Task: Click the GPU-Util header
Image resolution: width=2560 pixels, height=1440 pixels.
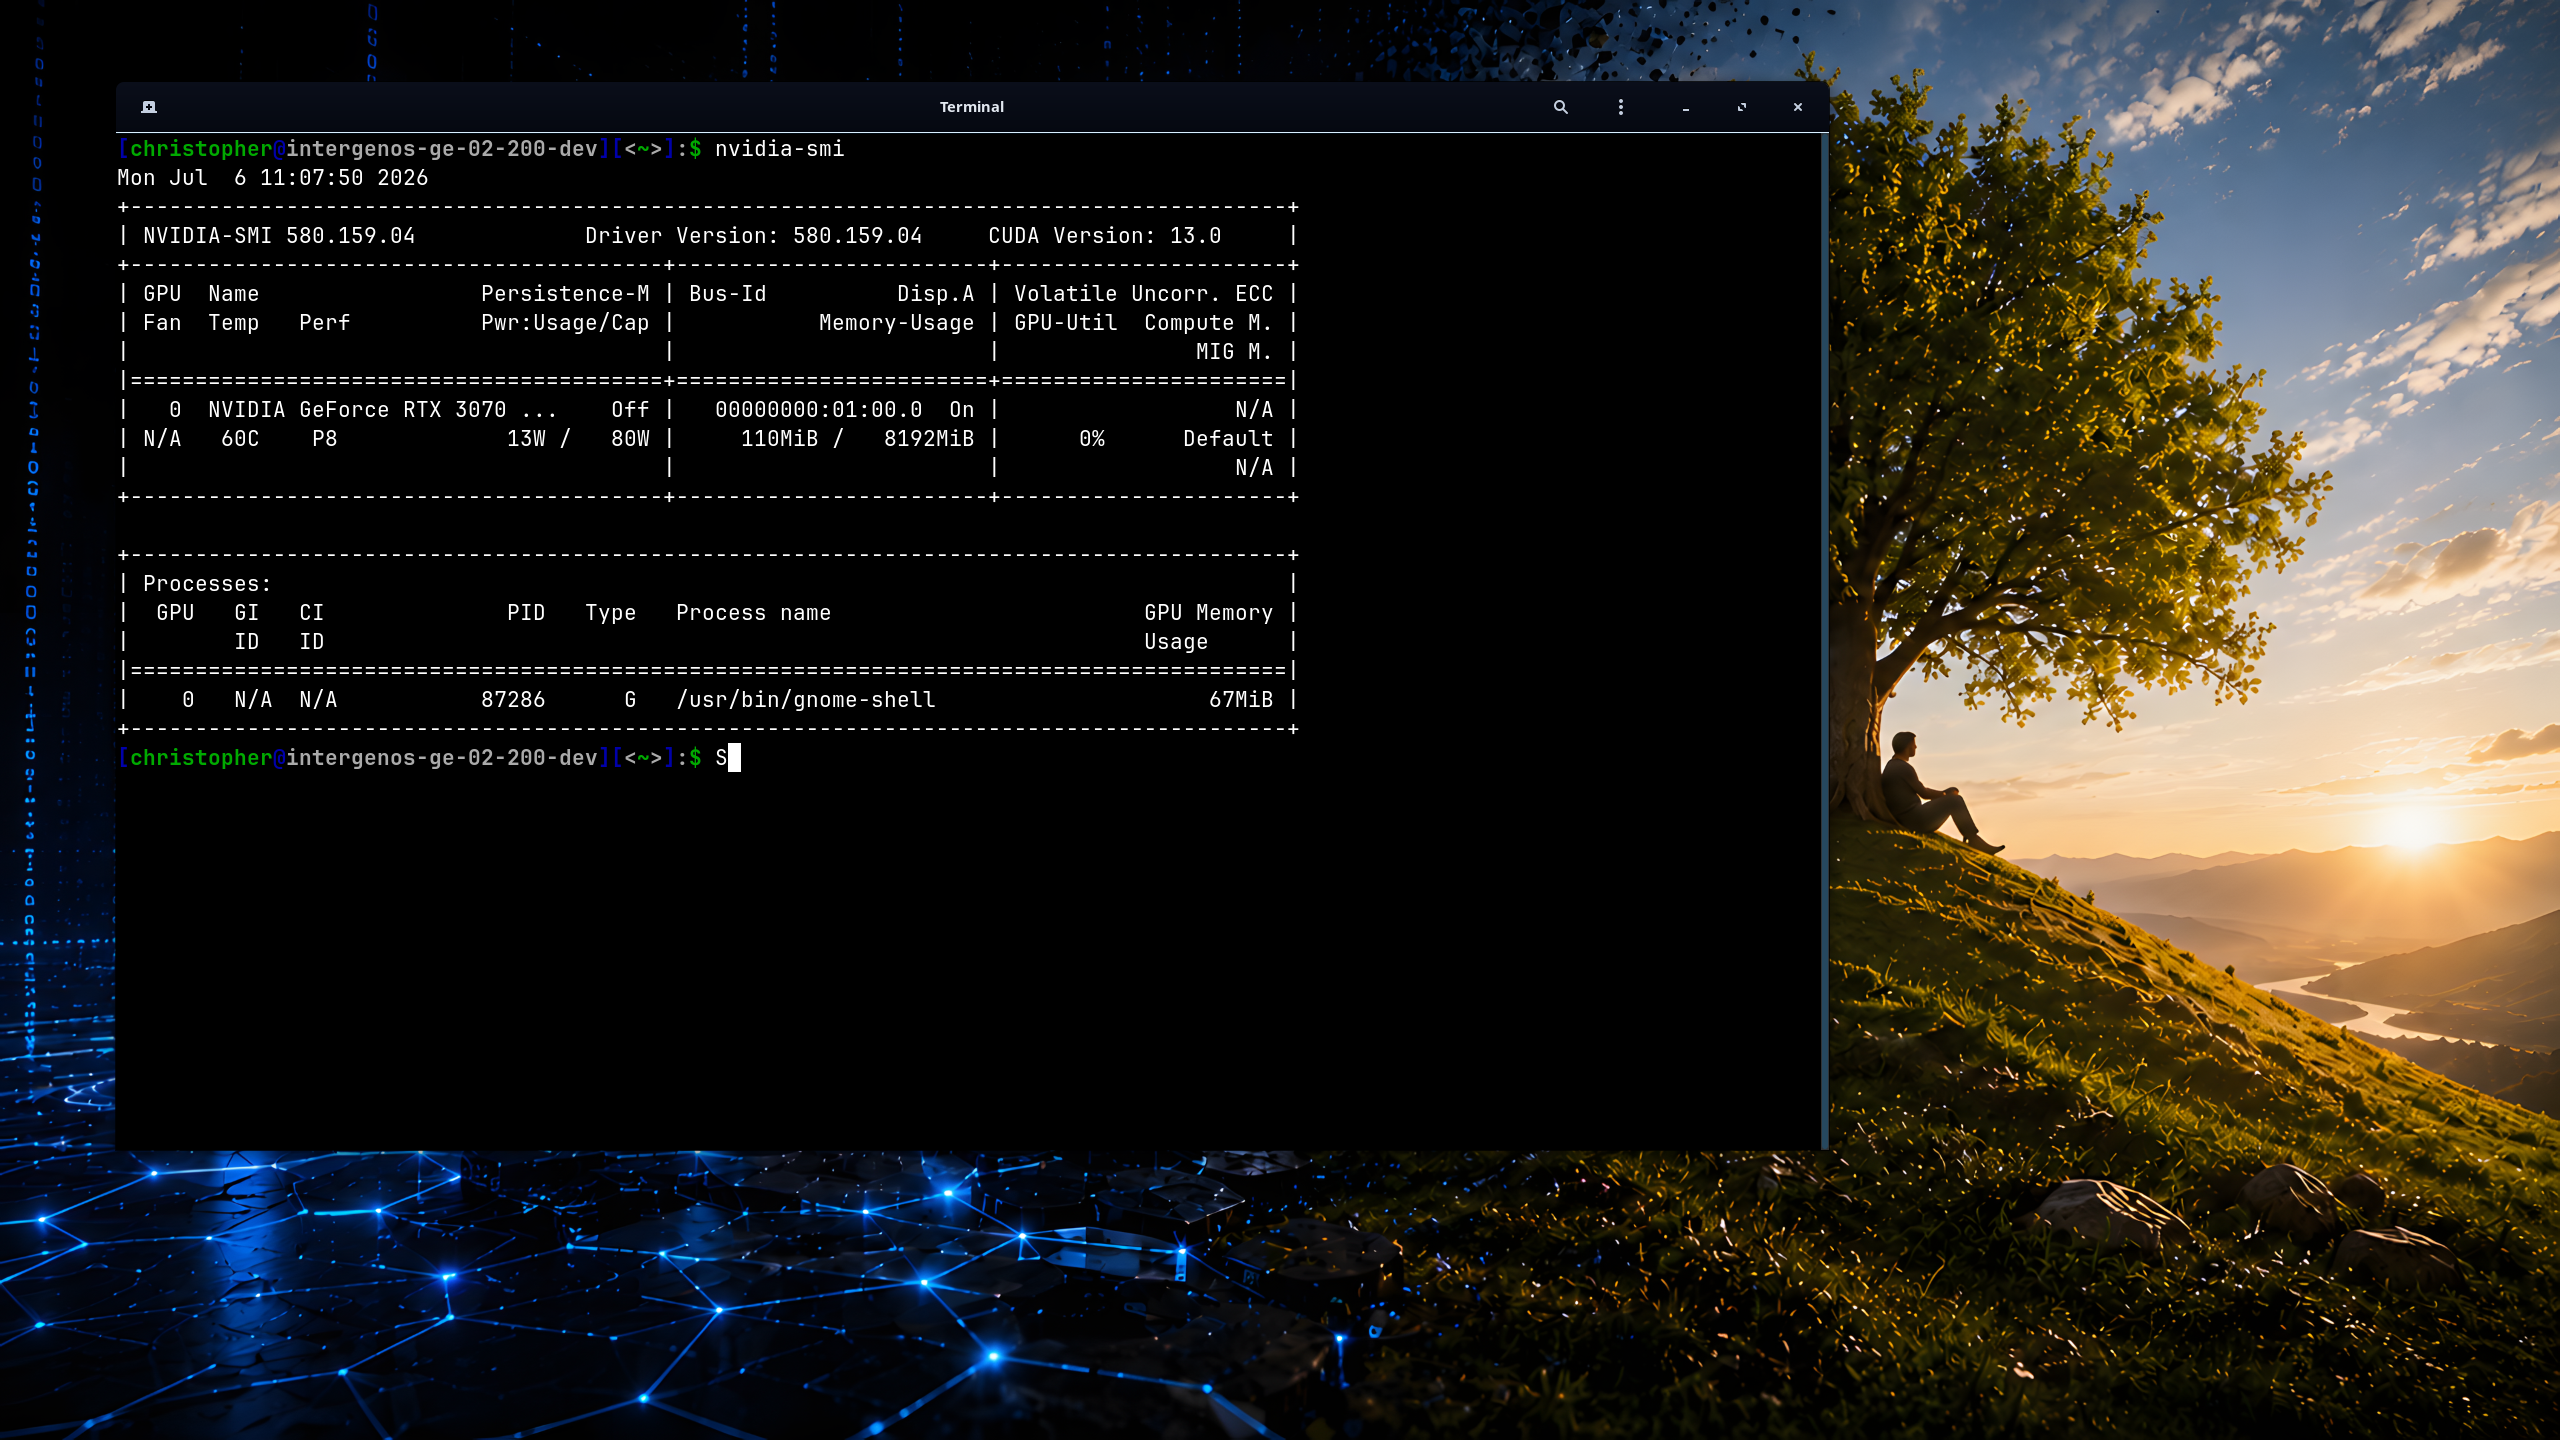Action: pyautogui.click(x=1065, y=323)
